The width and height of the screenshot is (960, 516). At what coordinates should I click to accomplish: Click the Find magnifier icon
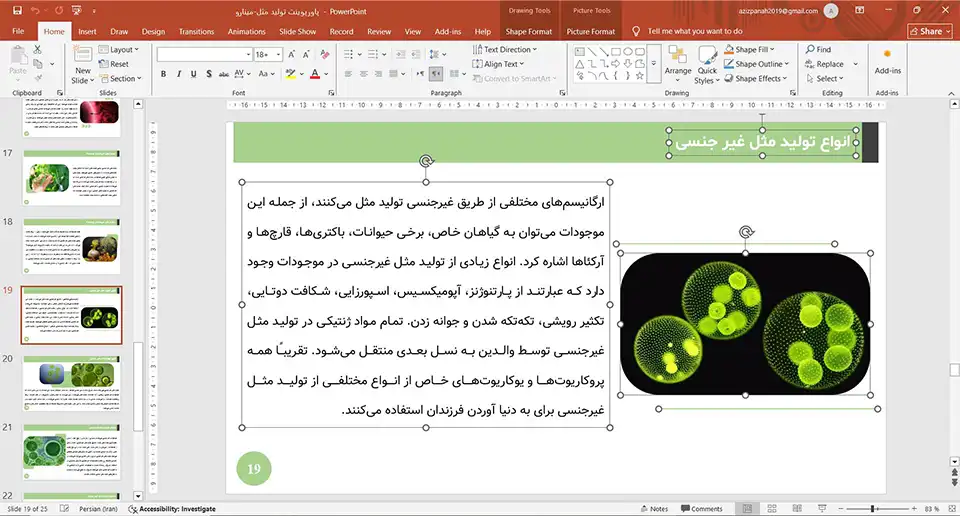[x=810, y=49]
